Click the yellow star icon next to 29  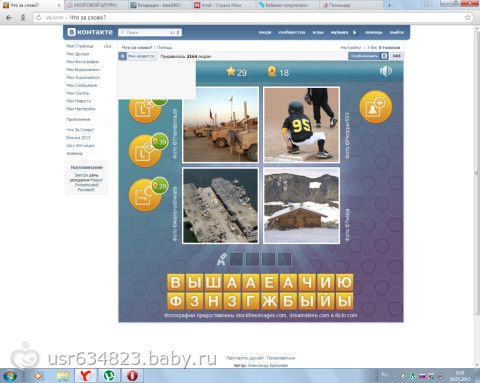click(x=231, y=71)
